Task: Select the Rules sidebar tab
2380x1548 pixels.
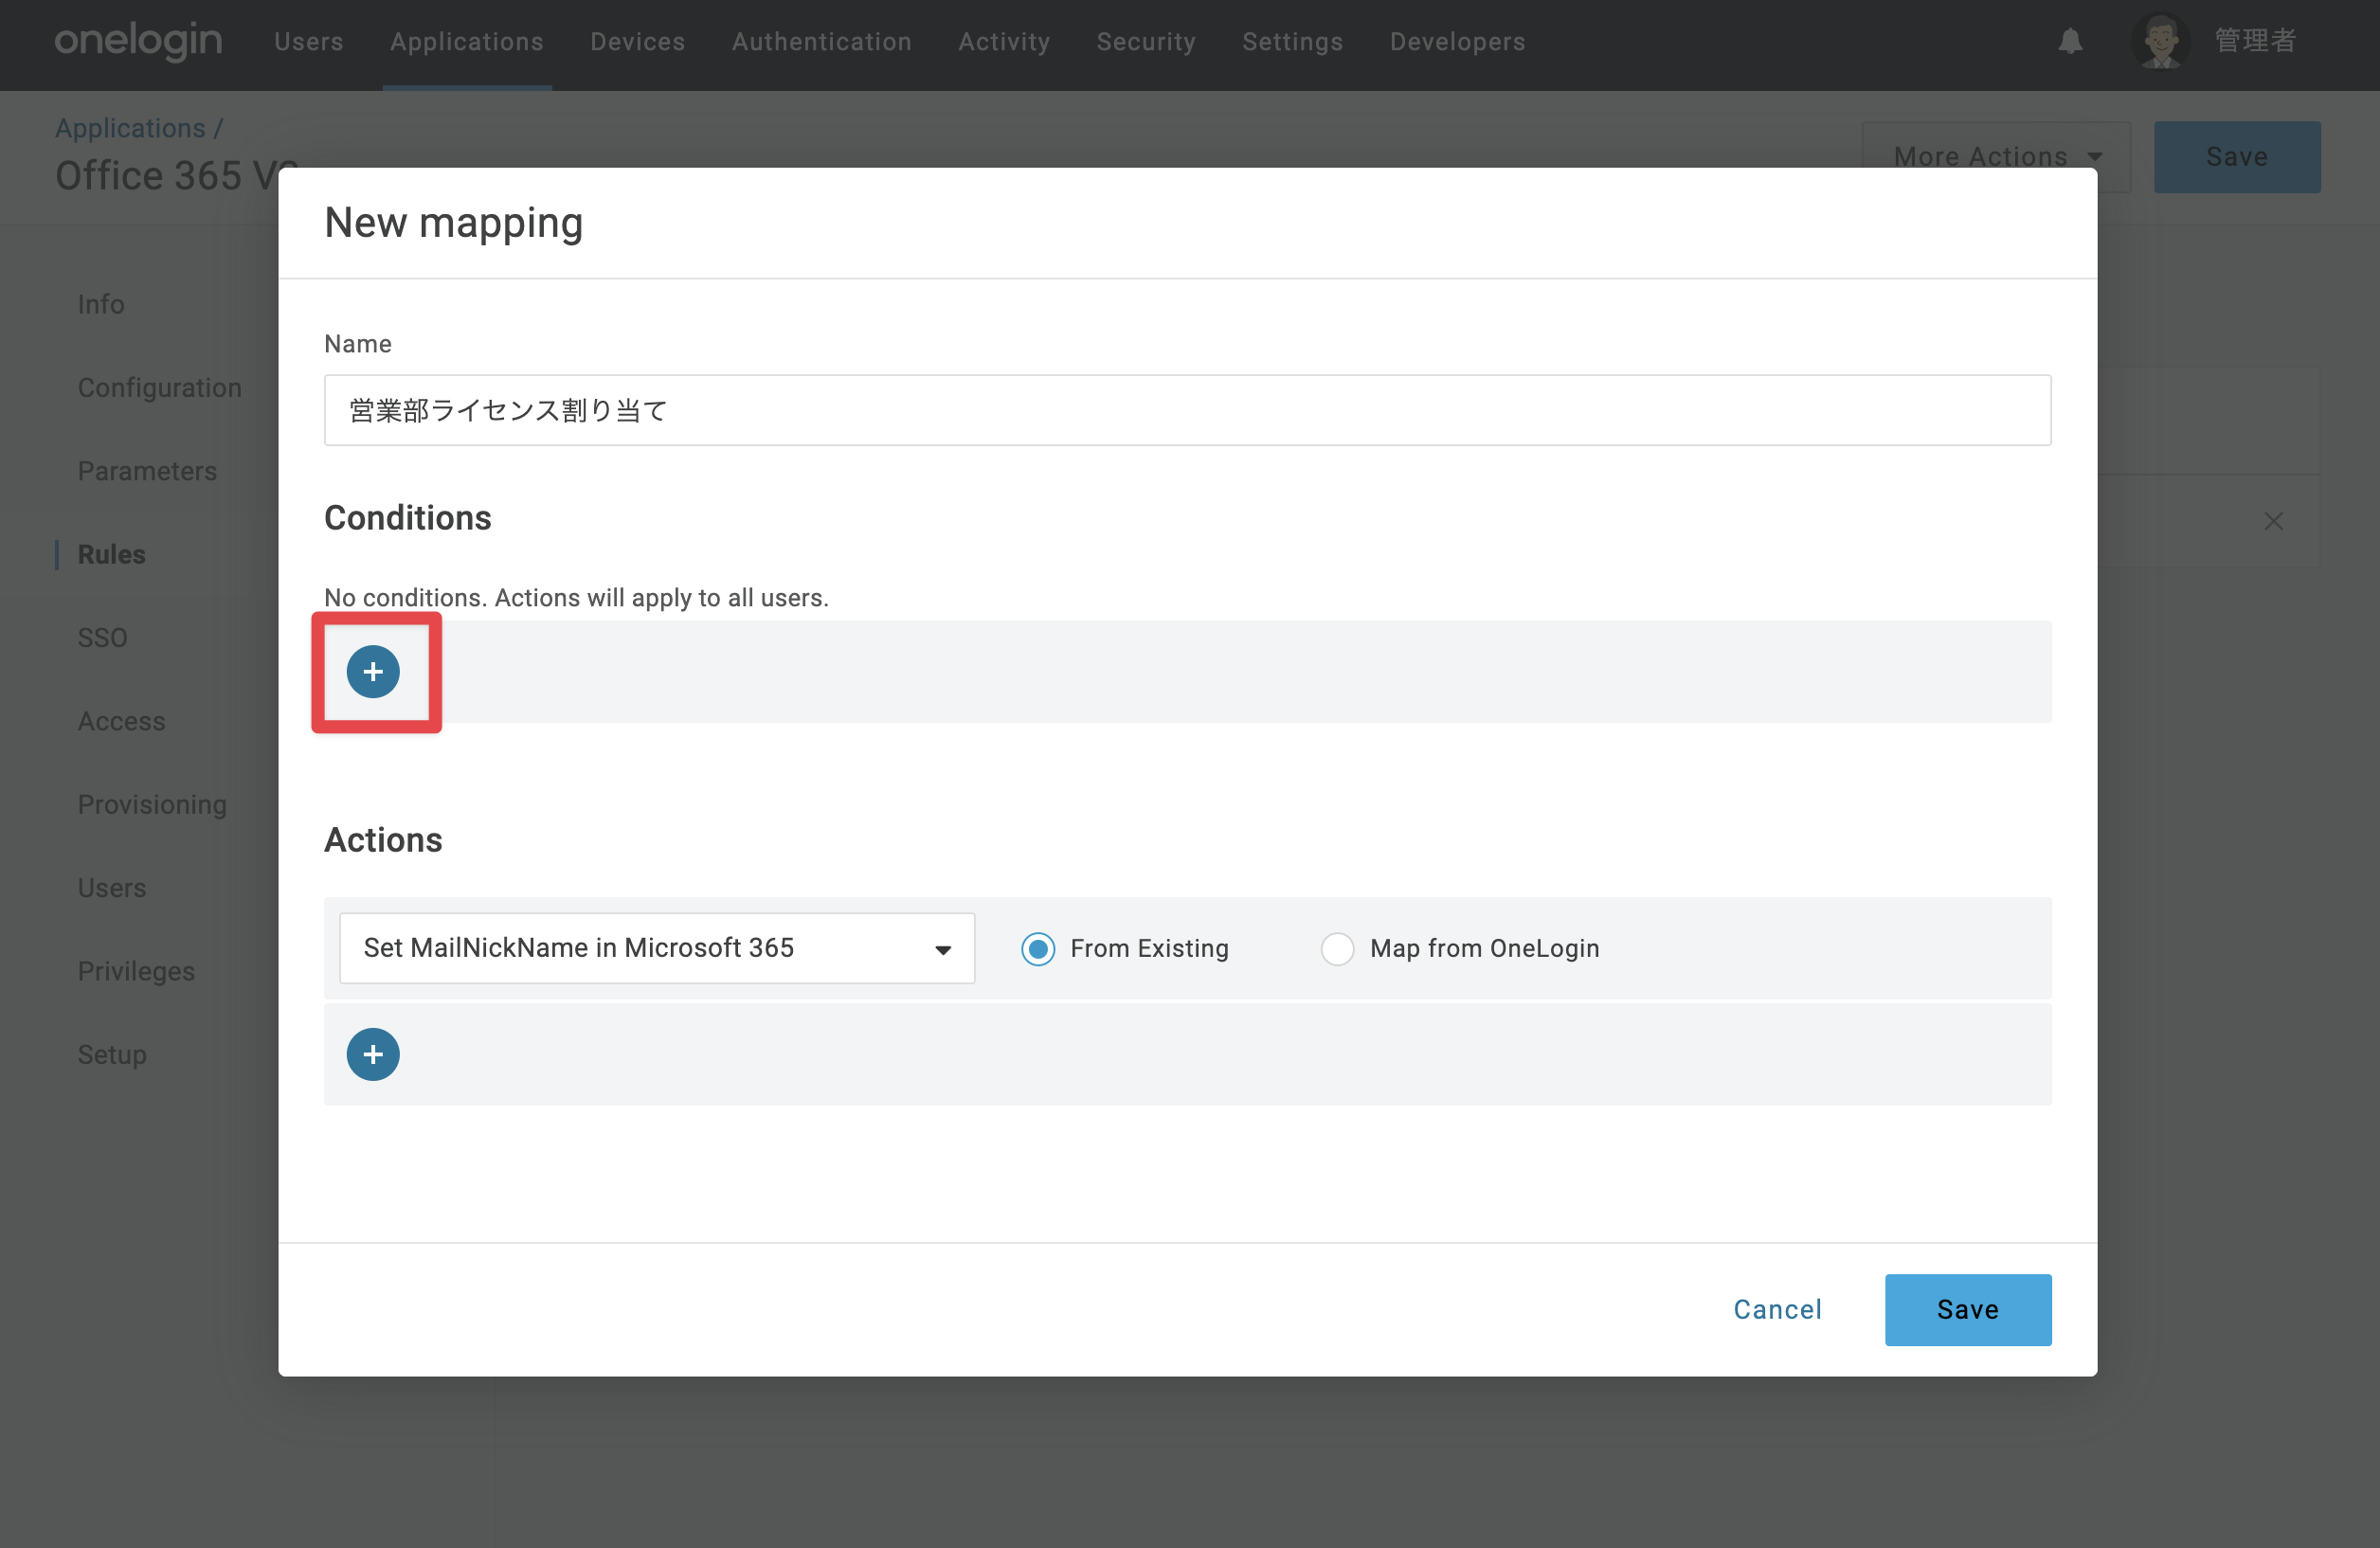Action: (x=111, y=554)
